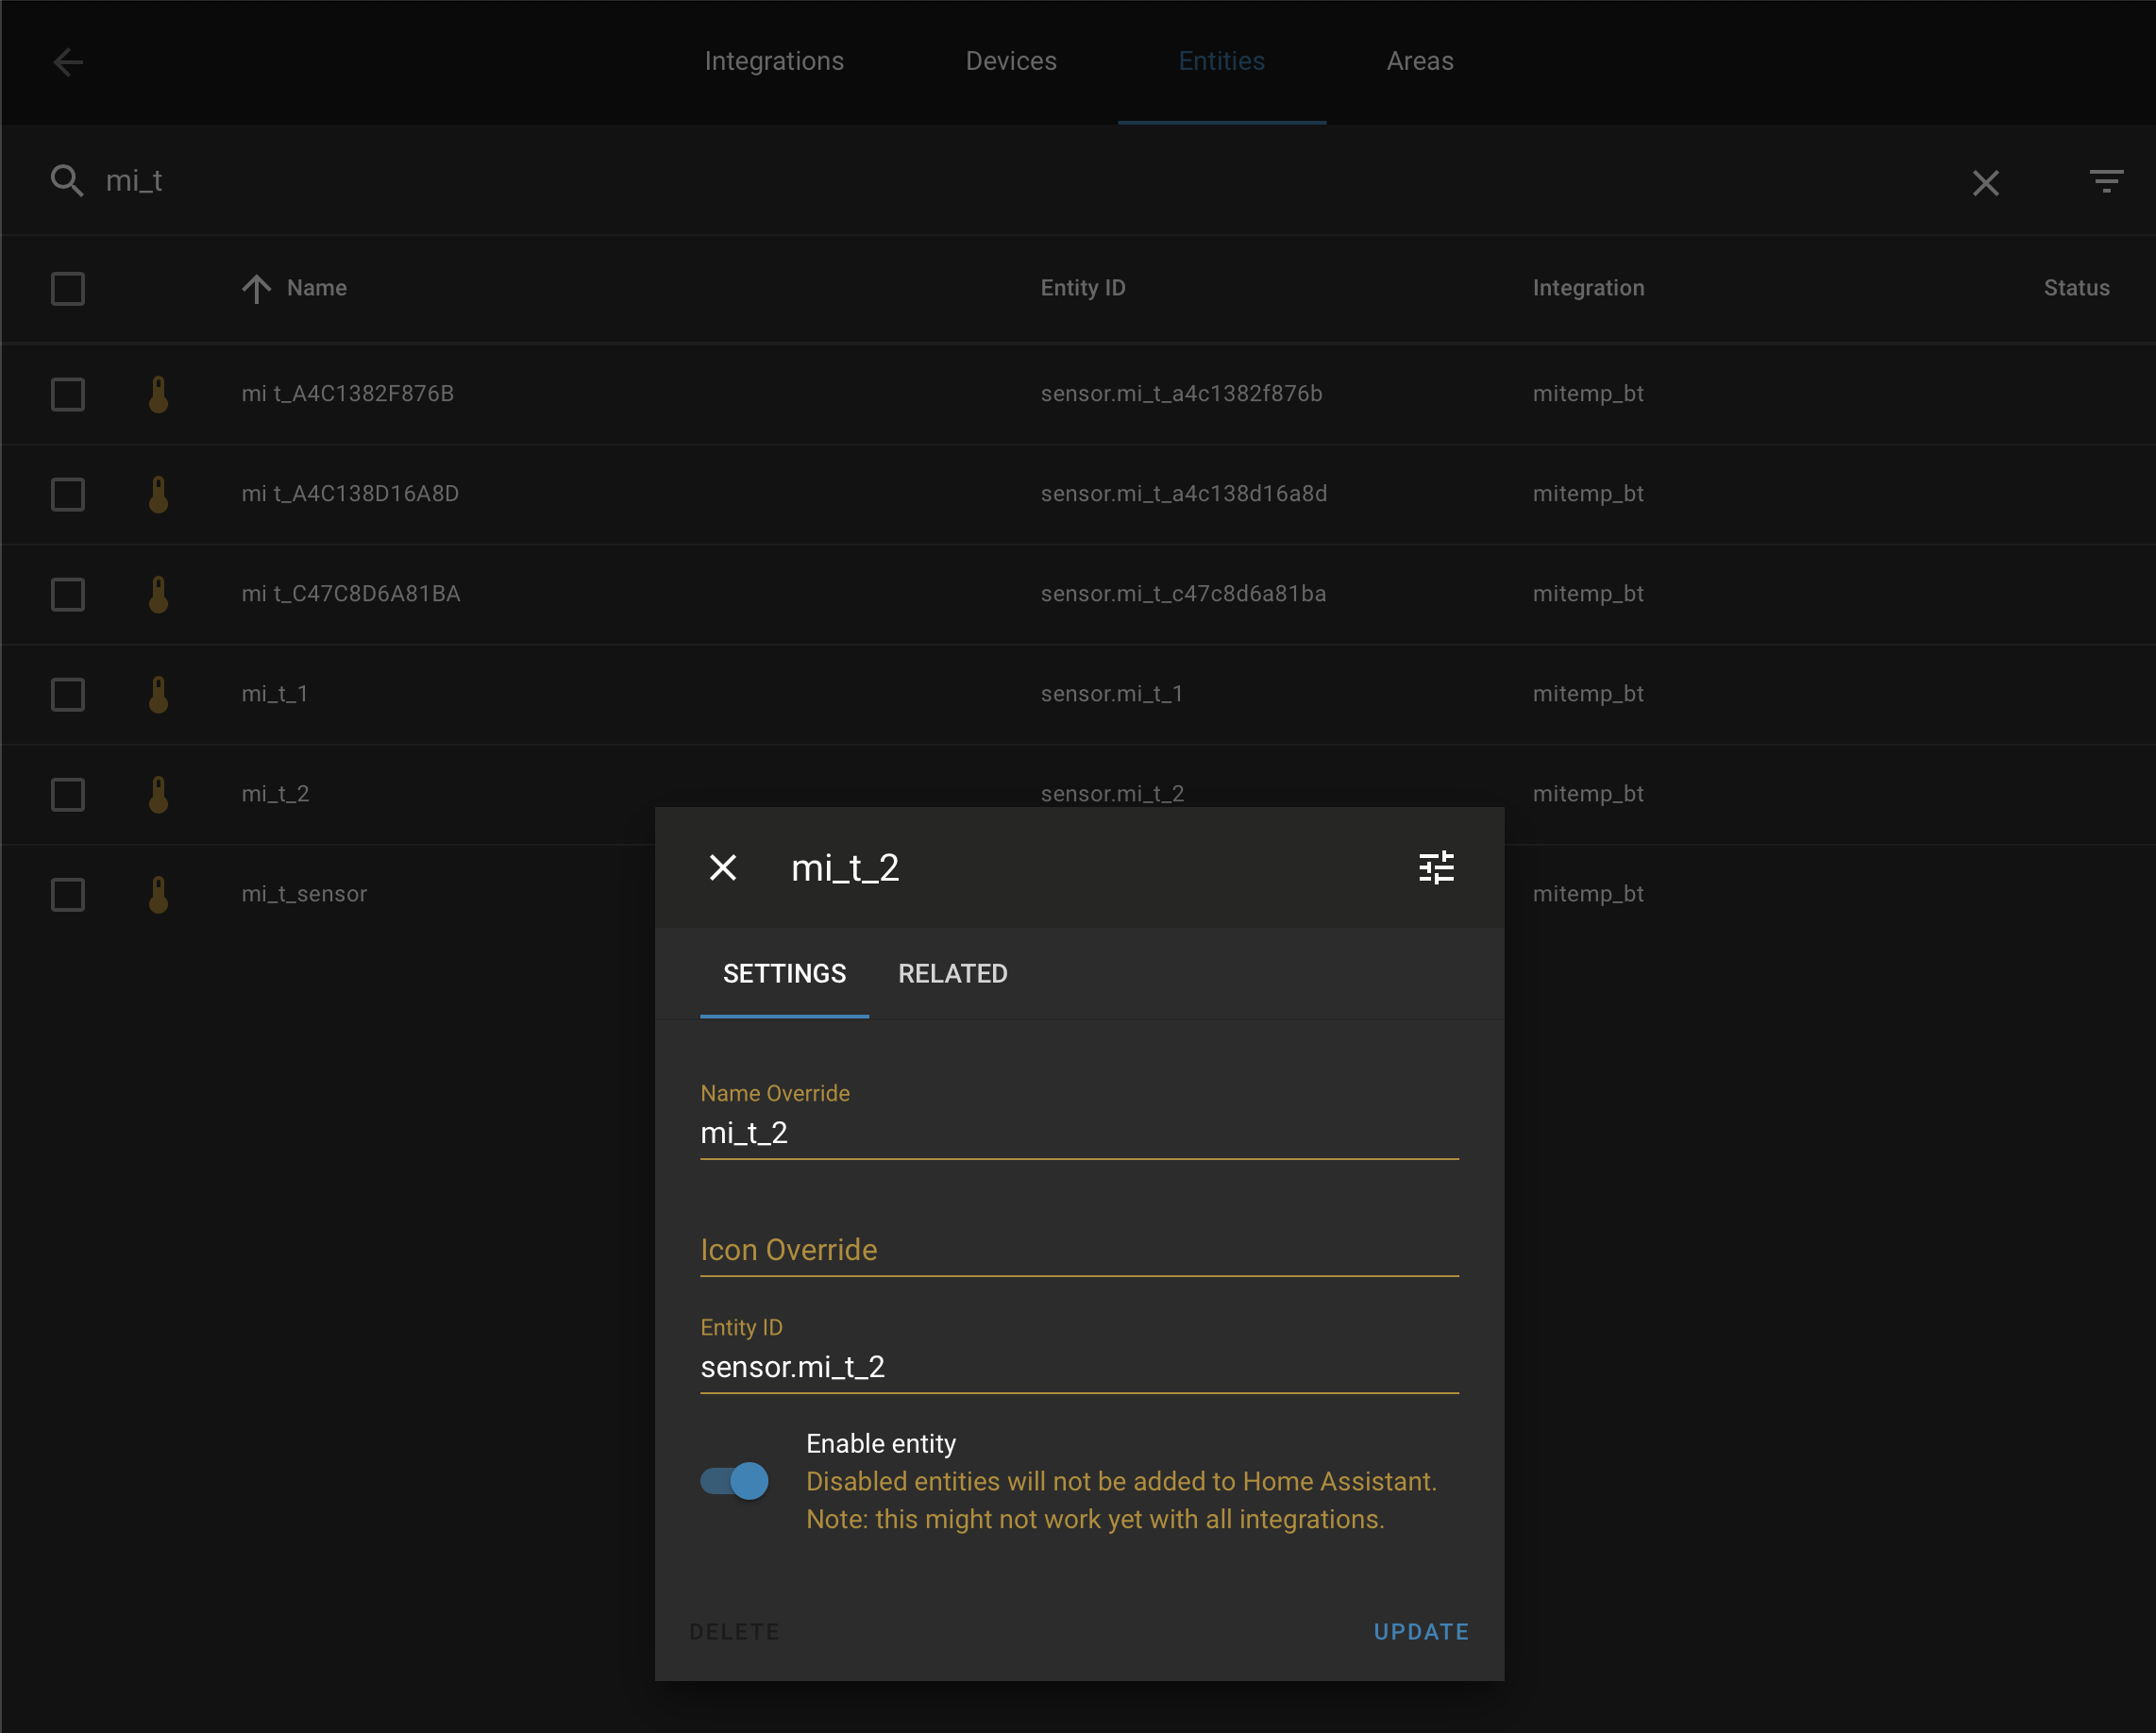
Task: Open the filter options icon
Action: pyautogui.click(x=2107, y=181)
